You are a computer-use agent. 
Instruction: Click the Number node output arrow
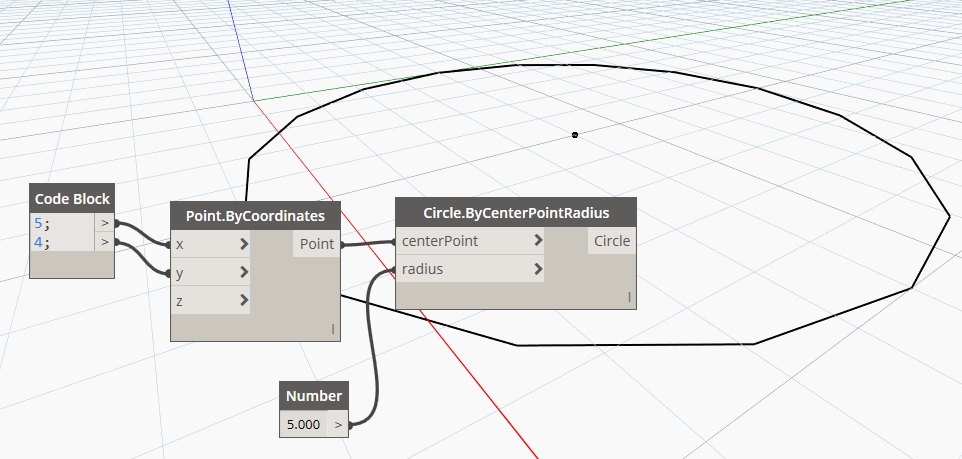(x=339, y=424)
